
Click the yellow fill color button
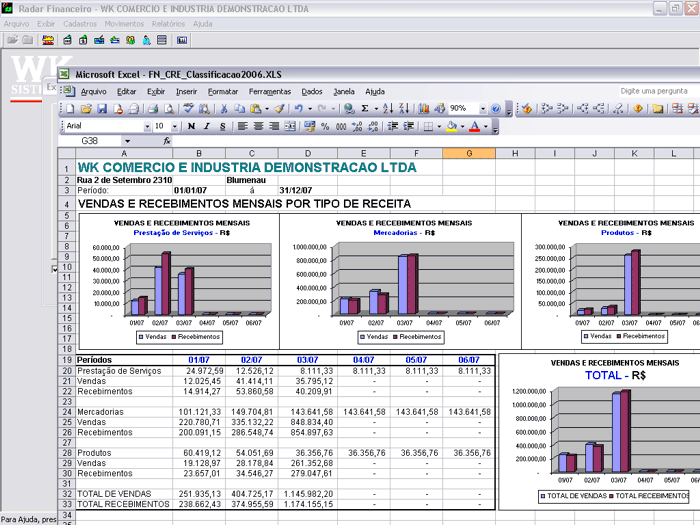452,127
